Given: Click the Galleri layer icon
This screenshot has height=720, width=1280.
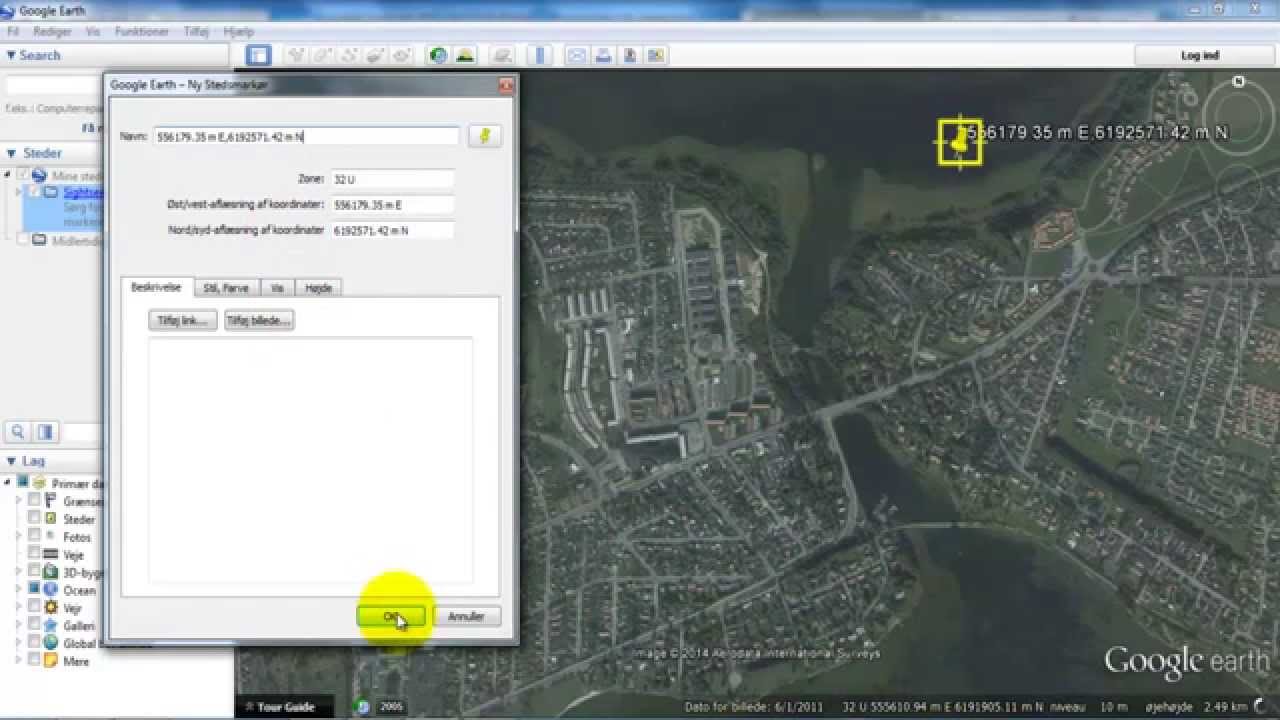Looking at the screenshot, I should (x=51, y=626).
